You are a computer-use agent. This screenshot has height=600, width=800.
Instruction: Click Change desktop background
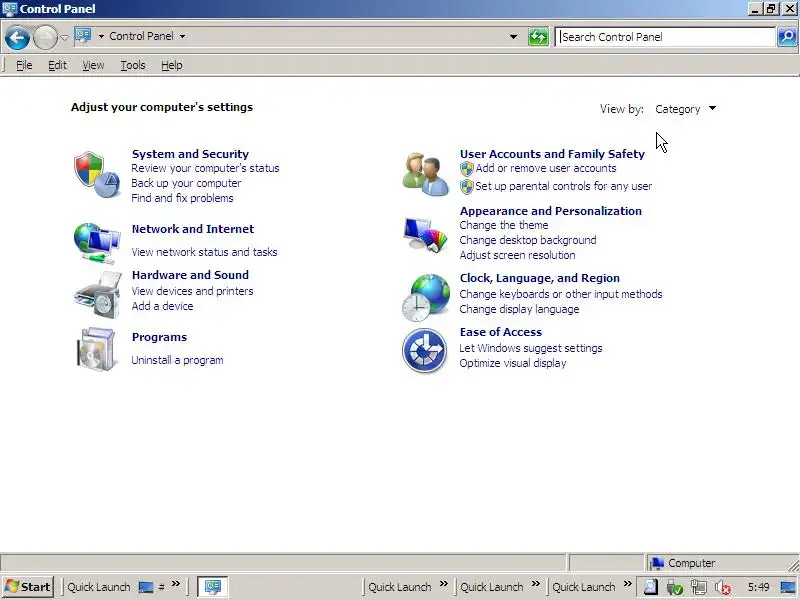point(528,240)
